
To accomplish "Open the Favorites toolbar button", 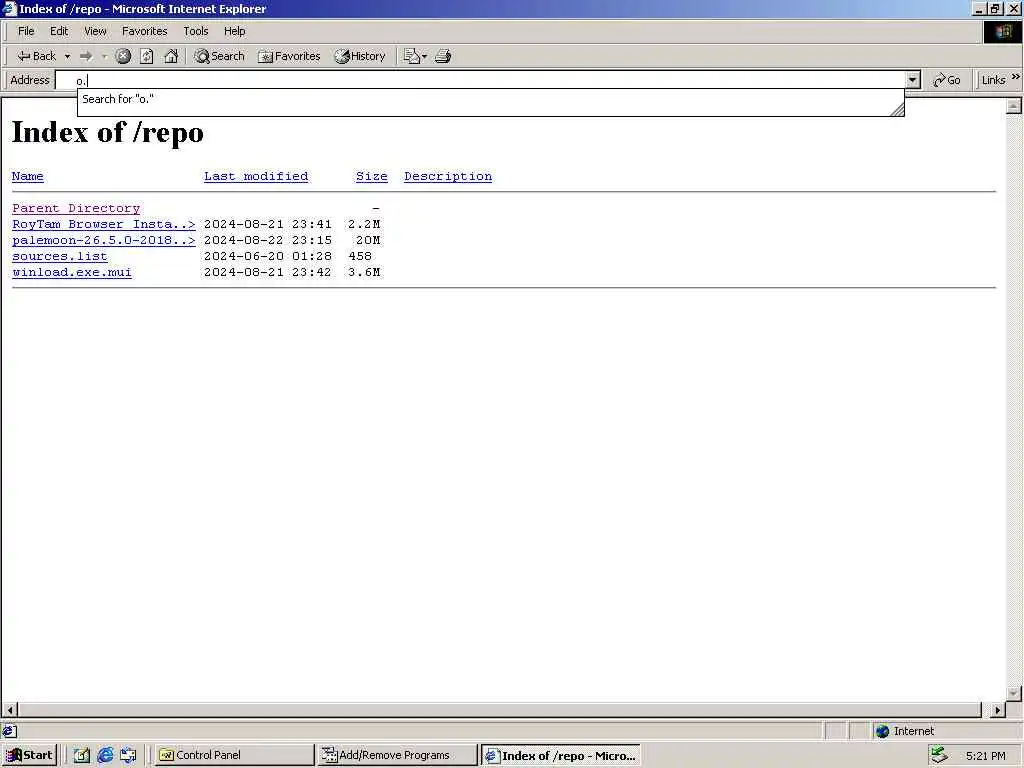I will click(x=289, y=56).
